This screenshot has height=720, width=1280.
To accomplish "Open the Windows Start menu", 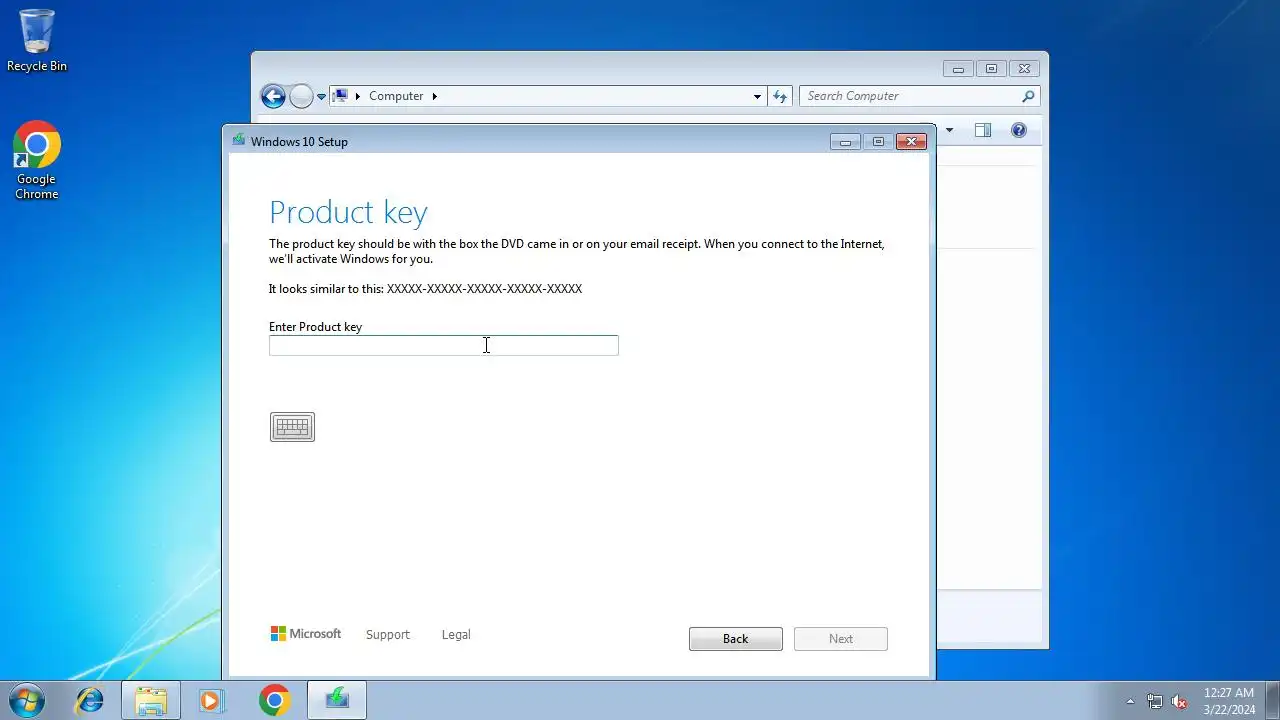I will coord(26,699).
